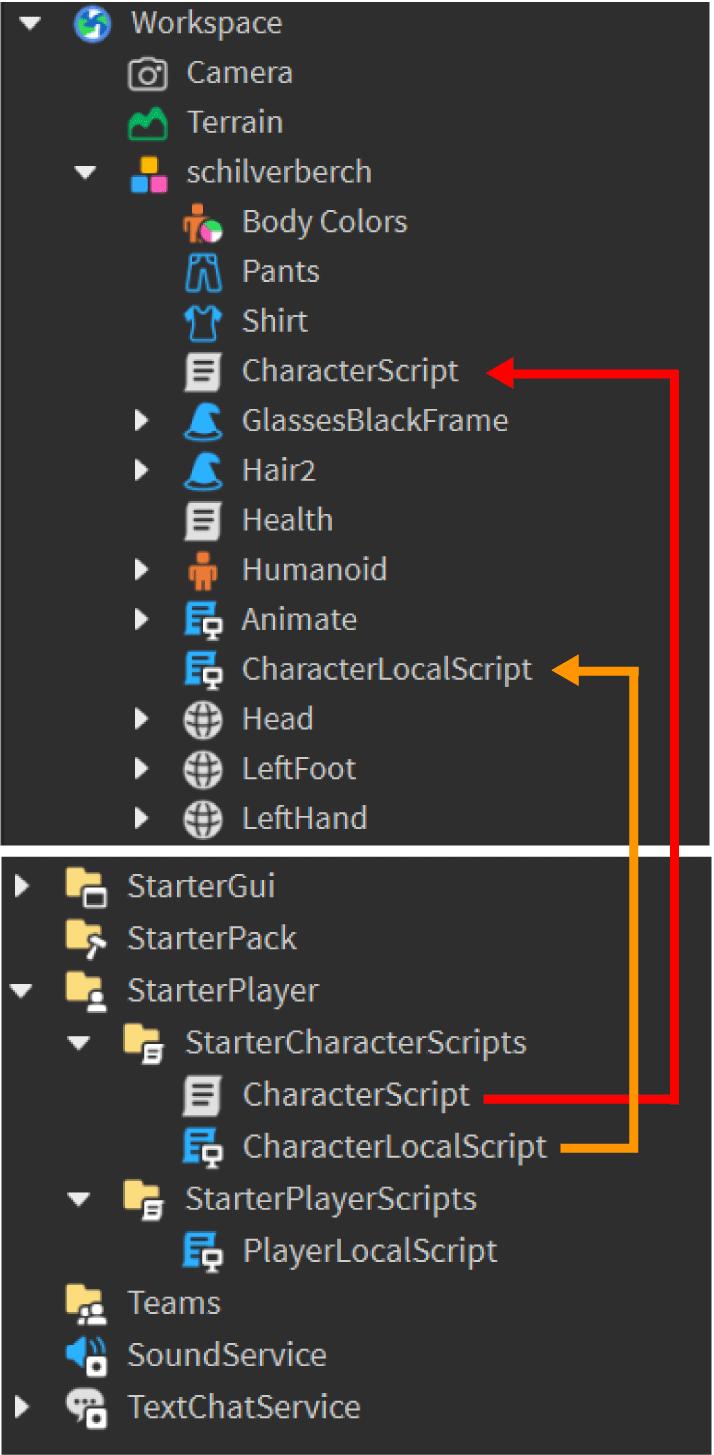Select the Camera icon under Workspace
Image resolution: width=714 pixels, height=1455 pixels.
(148, 73)
